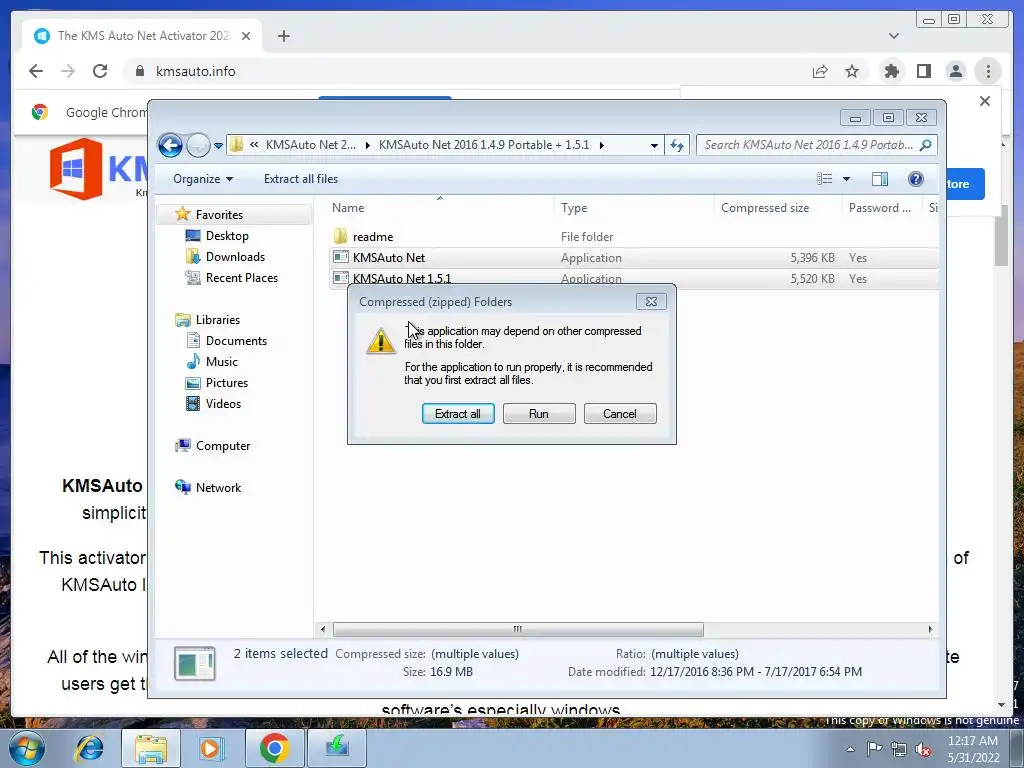Image resolution: width=1024 pixels, height=768 pixels.
Task: Click the share page icon in Chrome
Action: (x=820, y=71)
